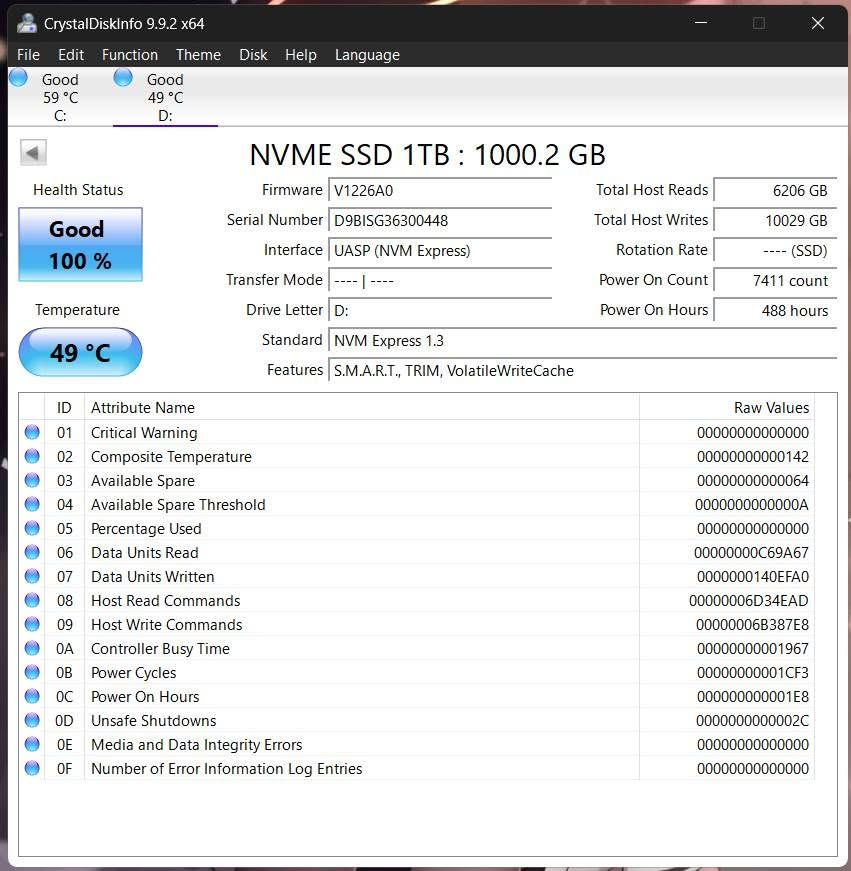Click the D: drive blue status orb
This screenshot has width=851, height=871.
(x=123, y=77)
